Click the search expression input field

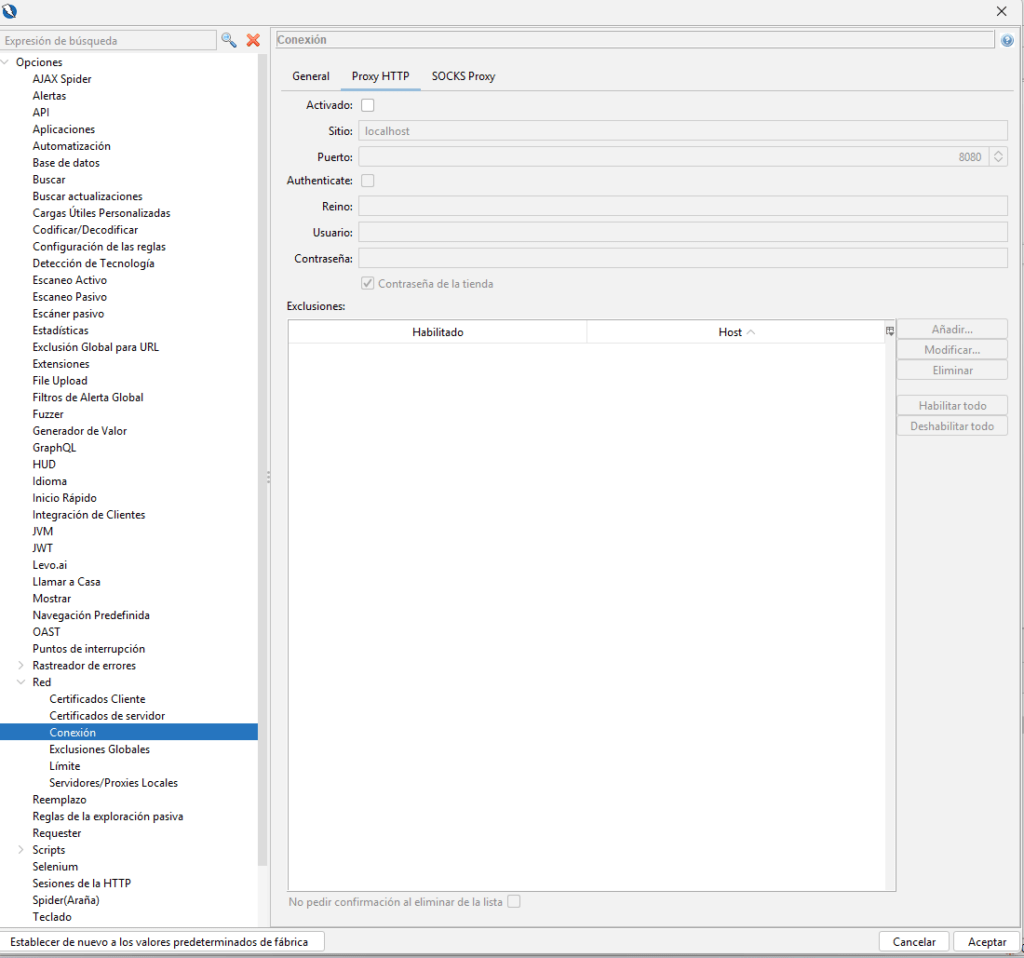coord(108,41)
